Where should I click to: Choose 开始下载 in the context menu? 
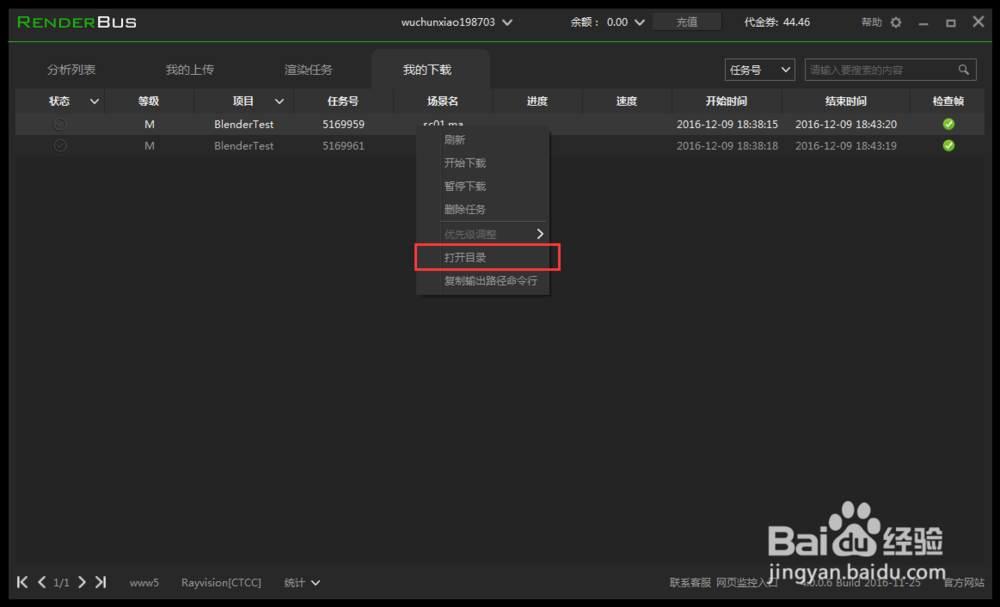coord(465,163)
